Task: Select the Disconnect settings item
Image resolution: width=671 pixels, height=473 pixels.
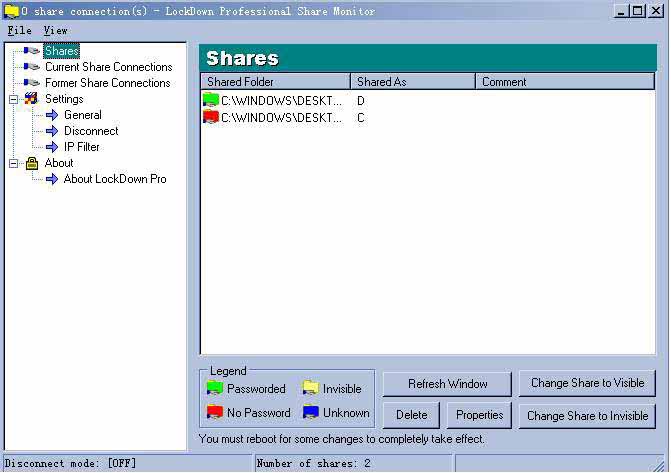Action: pos(91,131)
